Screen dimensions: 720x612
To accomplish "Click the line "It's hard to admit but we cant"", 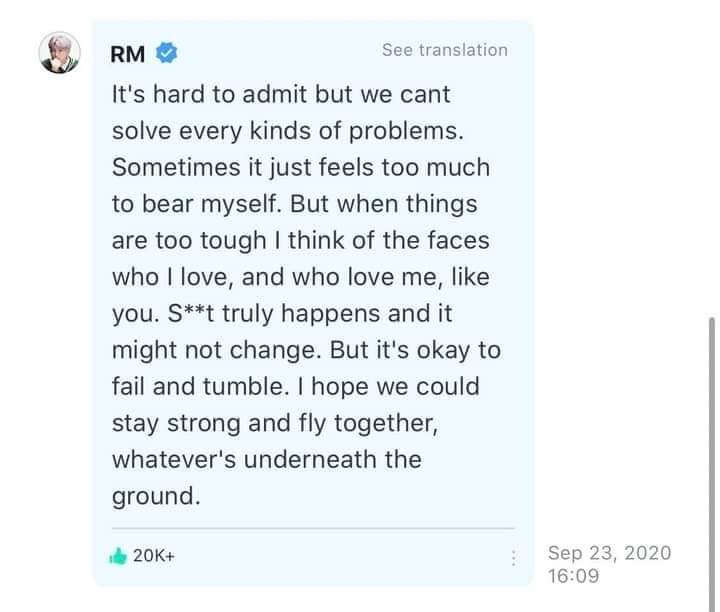I will pos(281,94).
